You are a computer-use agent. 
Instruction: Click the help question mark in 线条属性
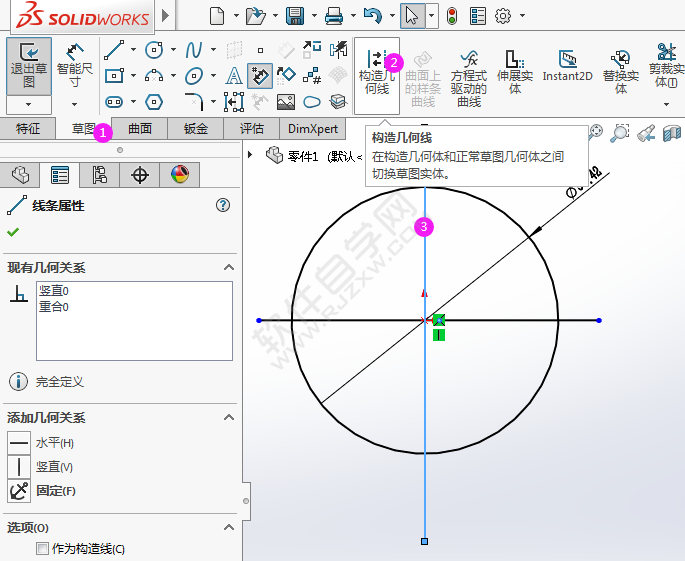(223, 205)
